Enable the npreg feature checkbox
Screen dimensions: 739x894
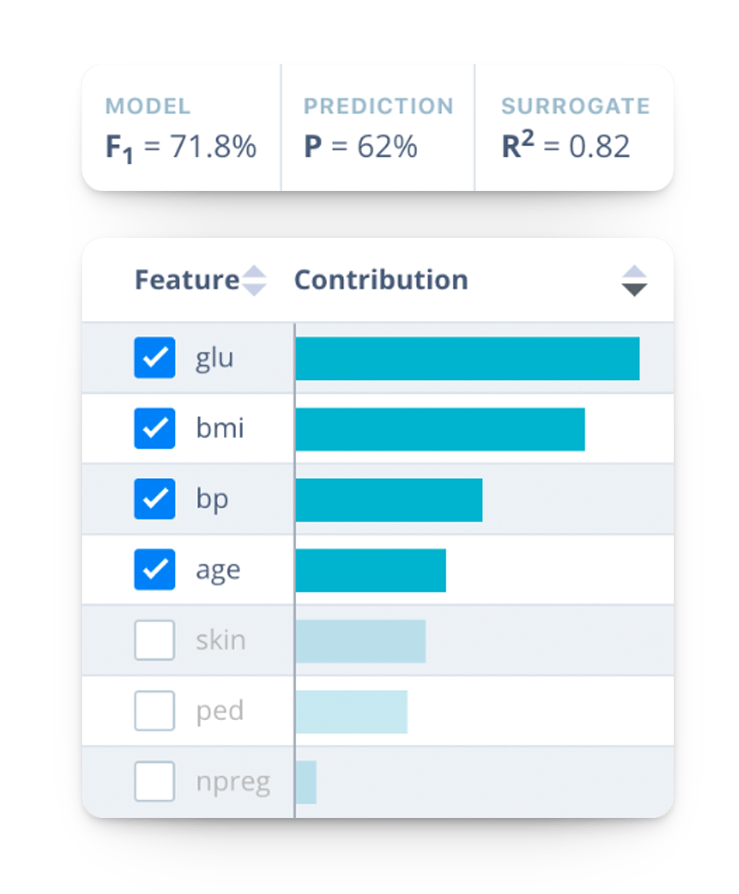coord(155,782)
